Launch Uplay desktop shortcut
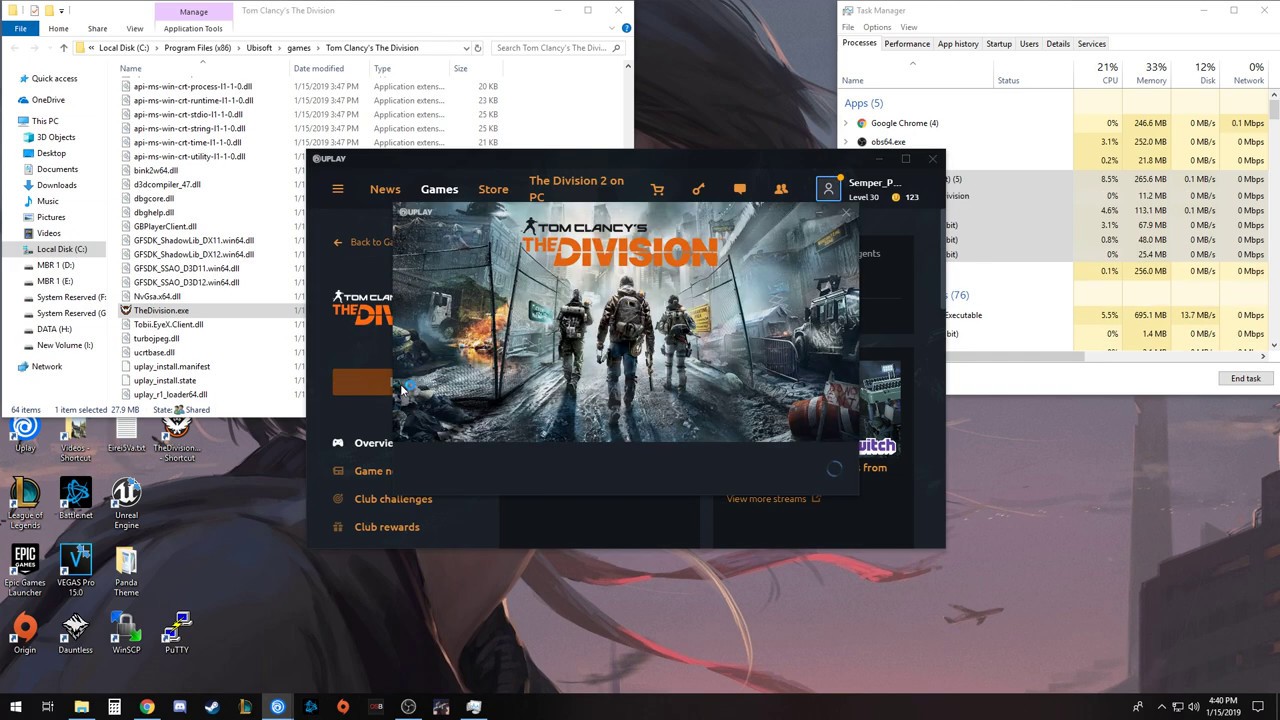The width and height of the screenshot is (1280, 720). pos(25,435)
